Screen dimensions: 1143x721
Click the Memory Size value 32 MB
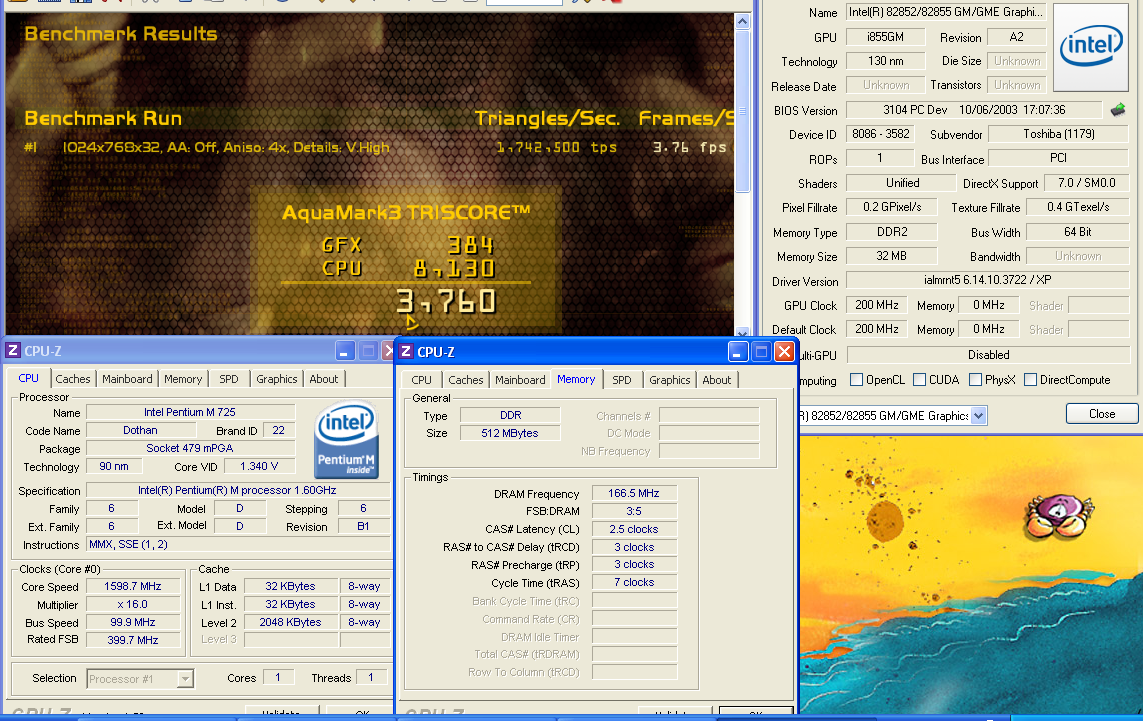[x=892, y=256]
